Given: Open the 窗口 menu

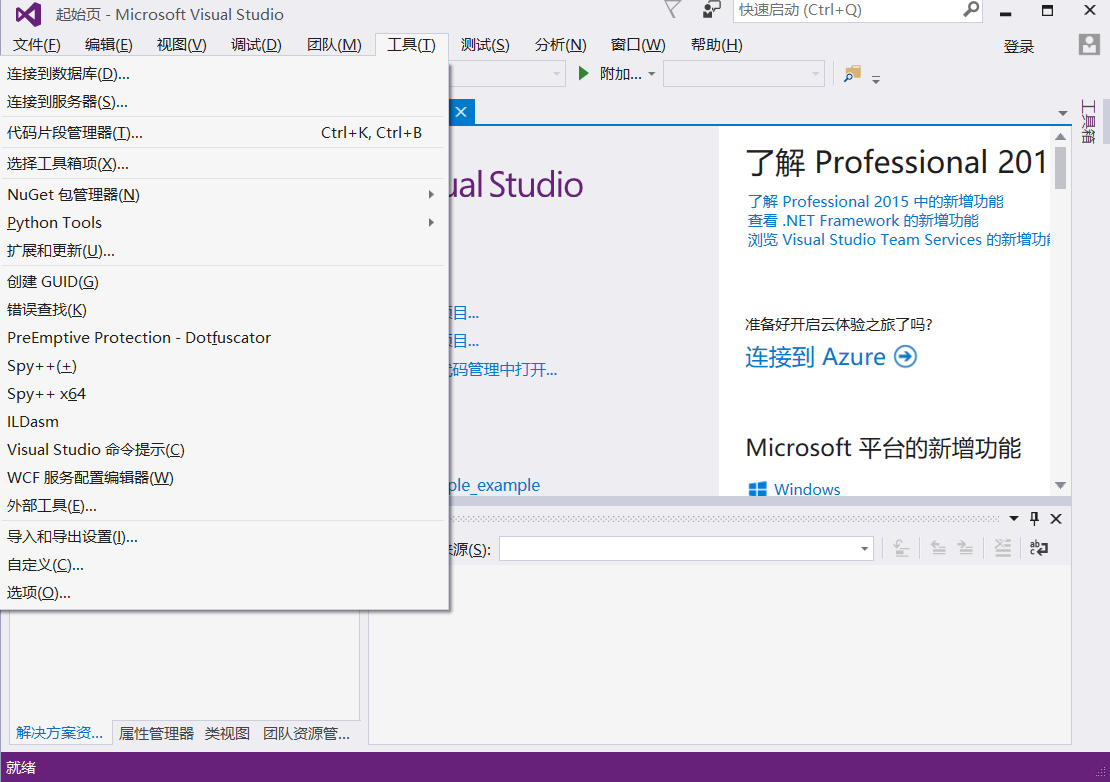Looking at the screenshot, I should (638, 45).
